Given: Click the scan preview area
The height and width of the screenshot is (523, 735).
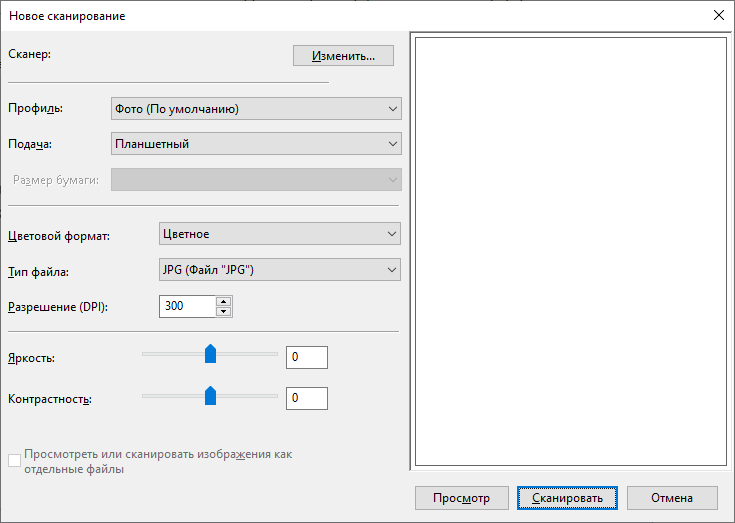Looking at the screenshot, I should tap(571, 252).
